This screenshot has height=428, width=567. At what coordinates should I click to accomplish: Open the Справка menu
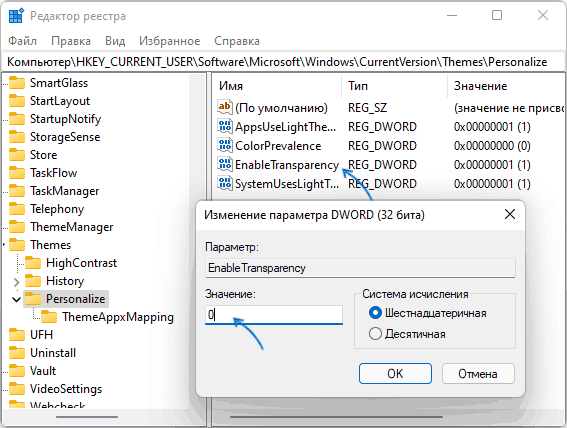click(237, 41)
